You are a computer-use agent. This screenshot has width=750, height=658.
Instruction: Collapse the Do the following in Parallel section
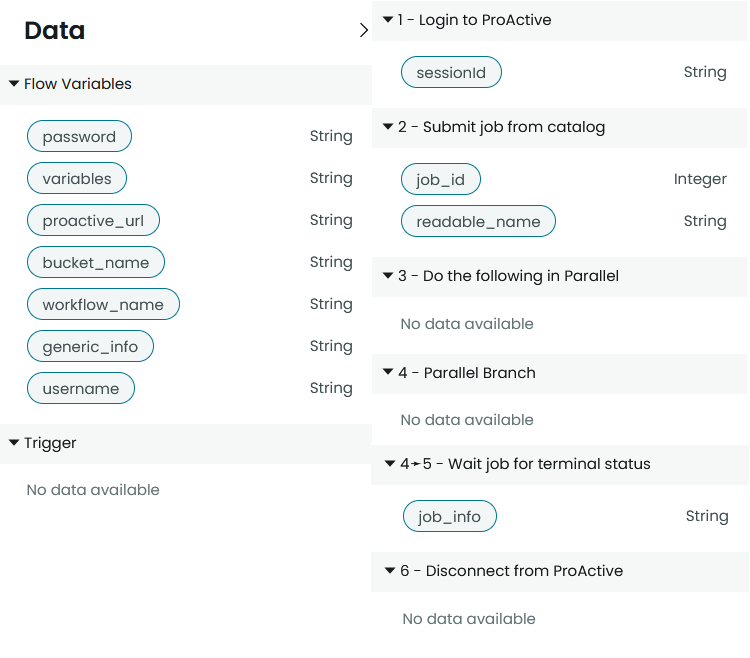pyautogui.click(x=388, y=275)
